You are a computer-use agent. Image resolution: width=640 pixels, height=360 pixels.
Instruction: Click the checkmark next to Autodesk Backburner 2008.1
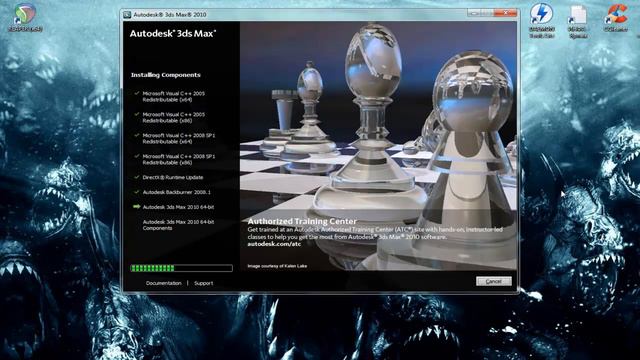pyautogui.click(x=136, y=192)
